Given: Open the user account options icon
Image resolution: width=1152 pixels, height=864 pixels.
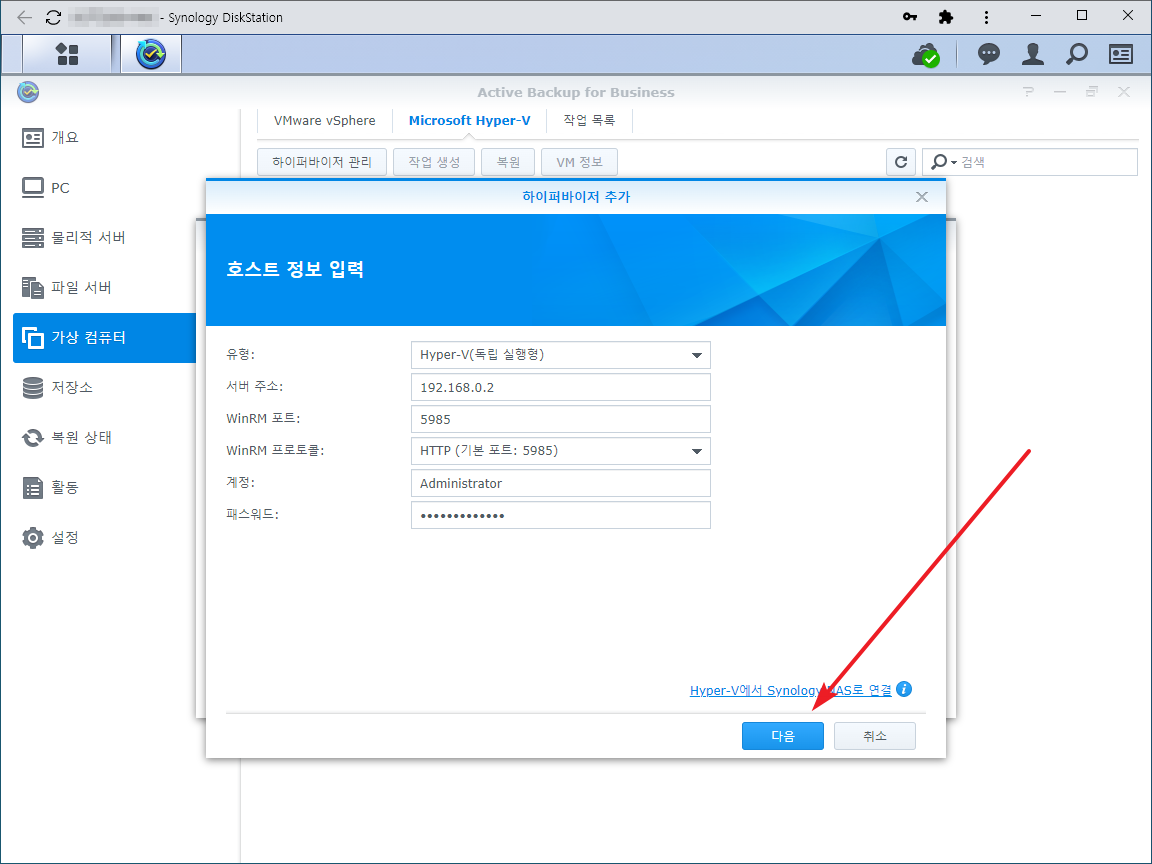Looking at the screenshot, I should [x=1032, y=54].
